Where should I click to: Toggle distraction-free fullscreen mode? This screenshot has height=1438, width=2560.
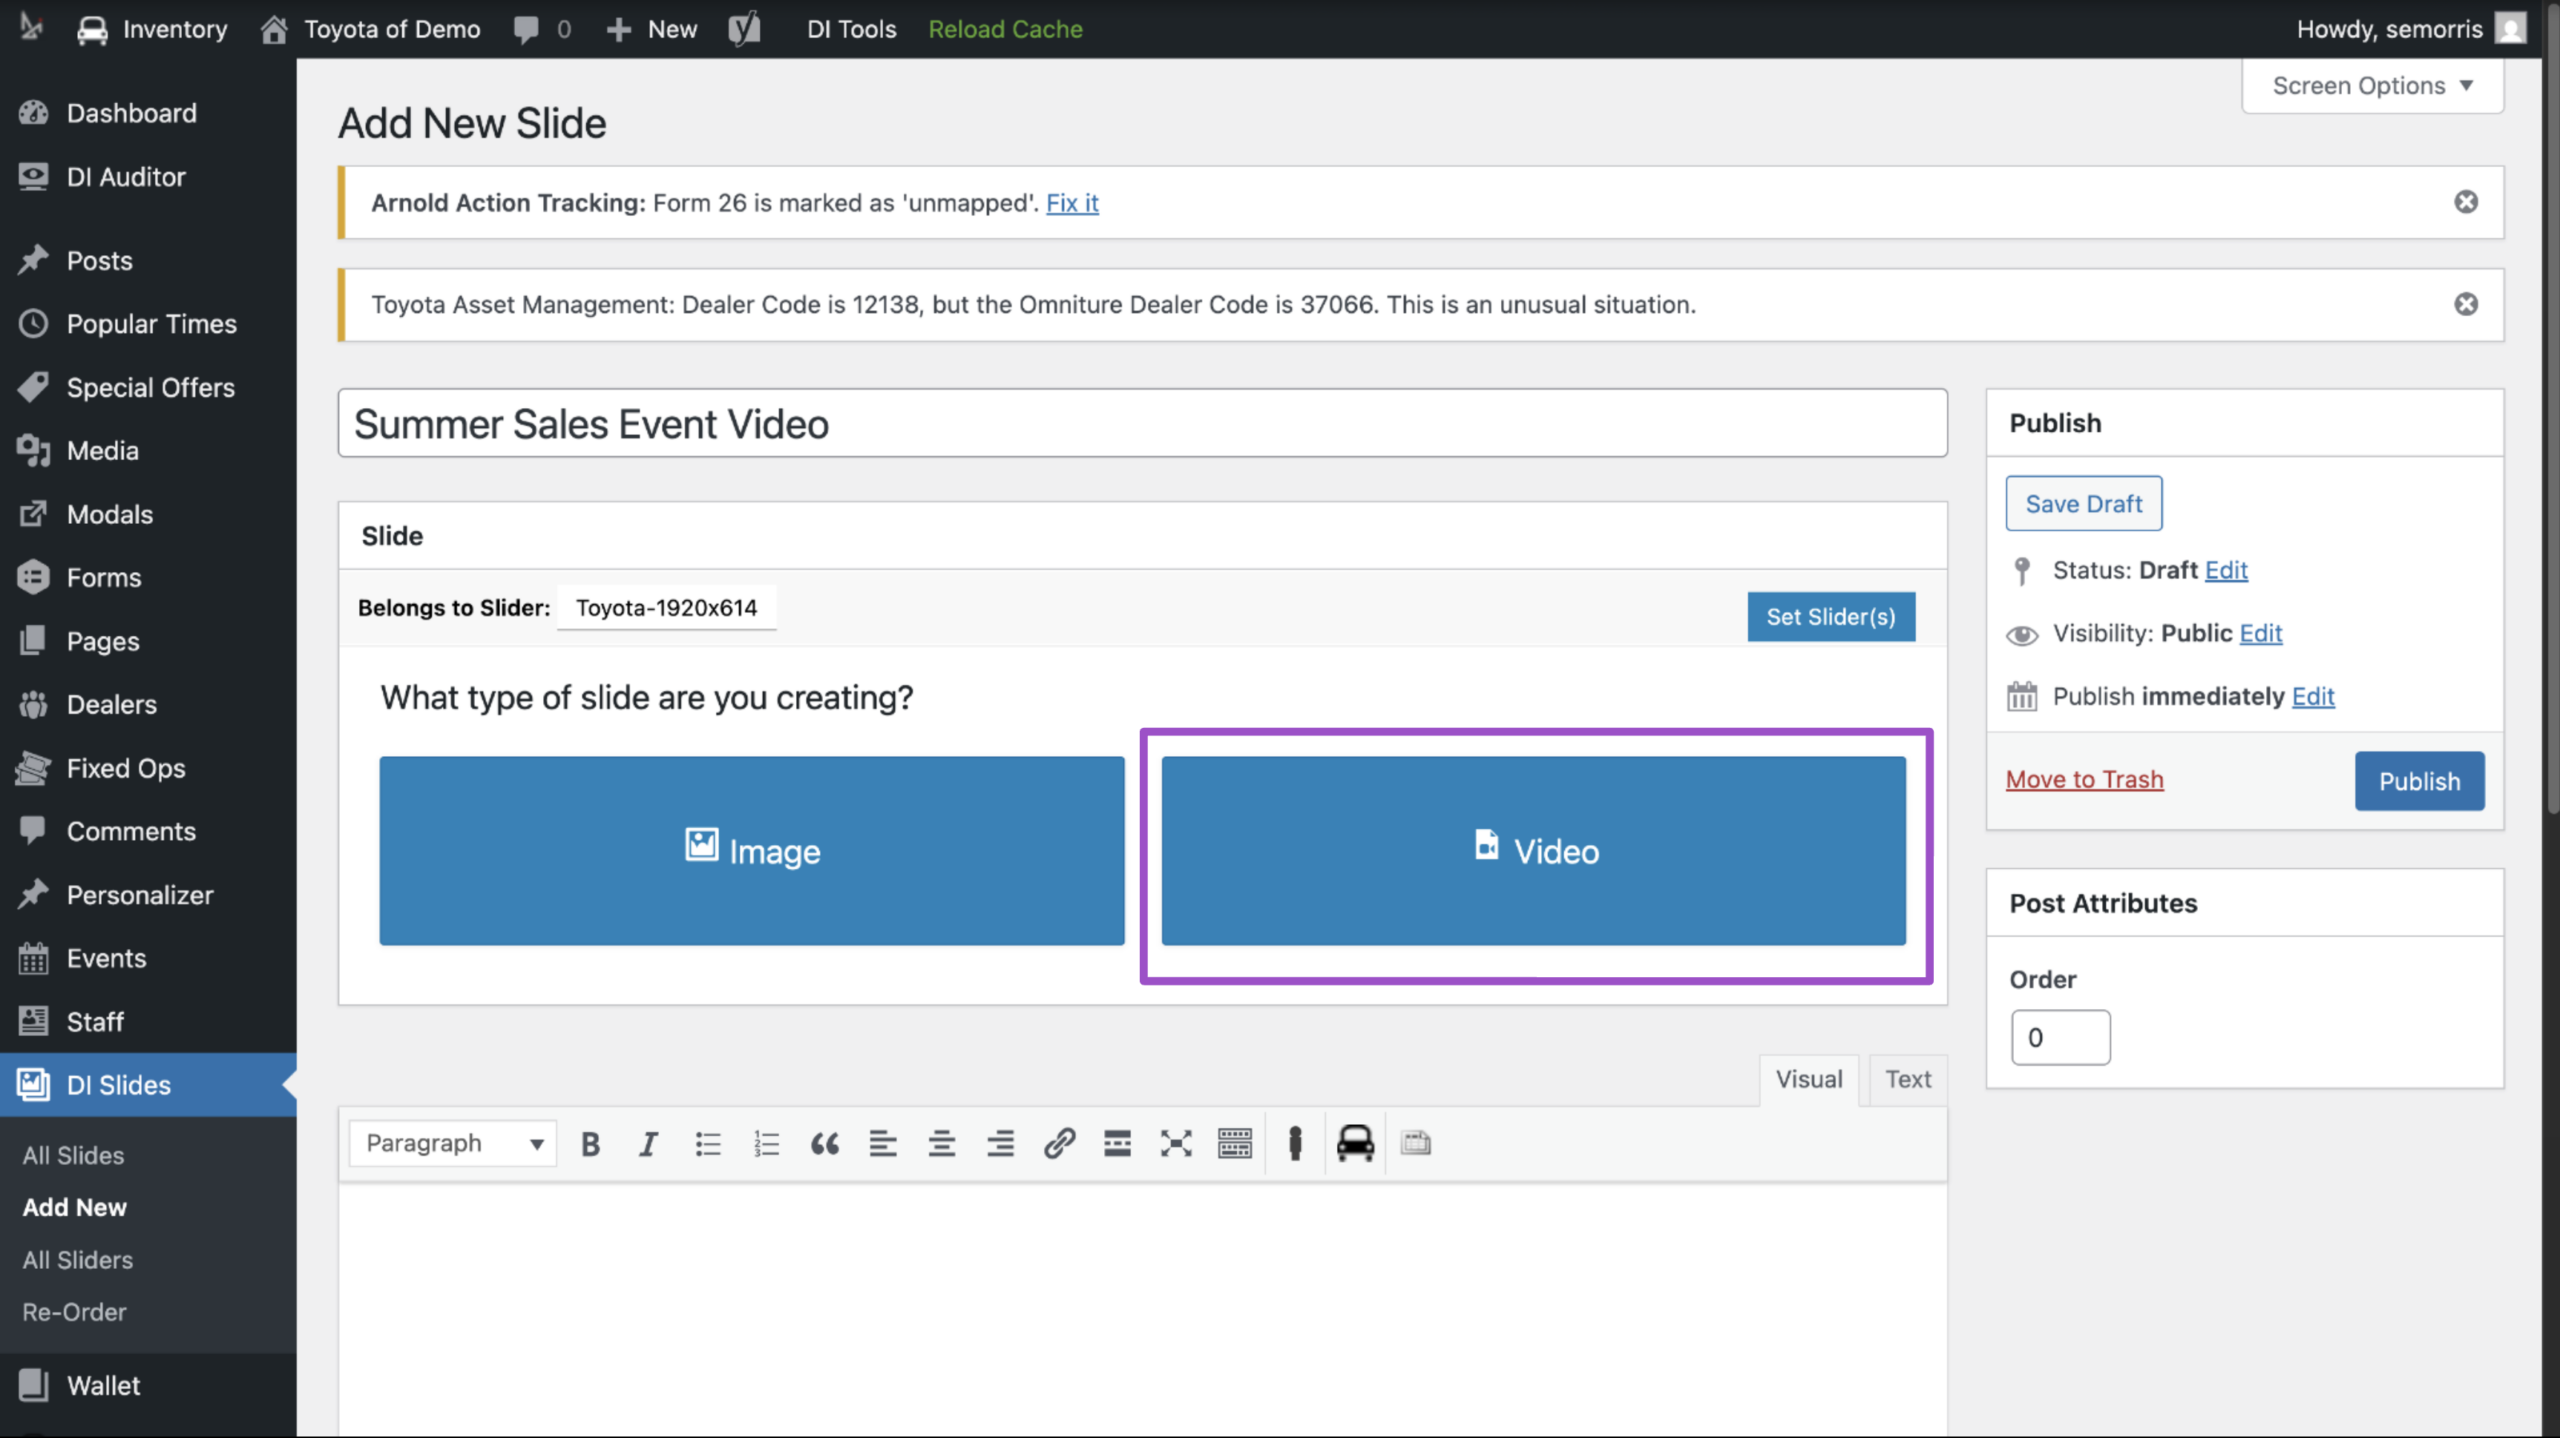click(x=1177, y=1143)
